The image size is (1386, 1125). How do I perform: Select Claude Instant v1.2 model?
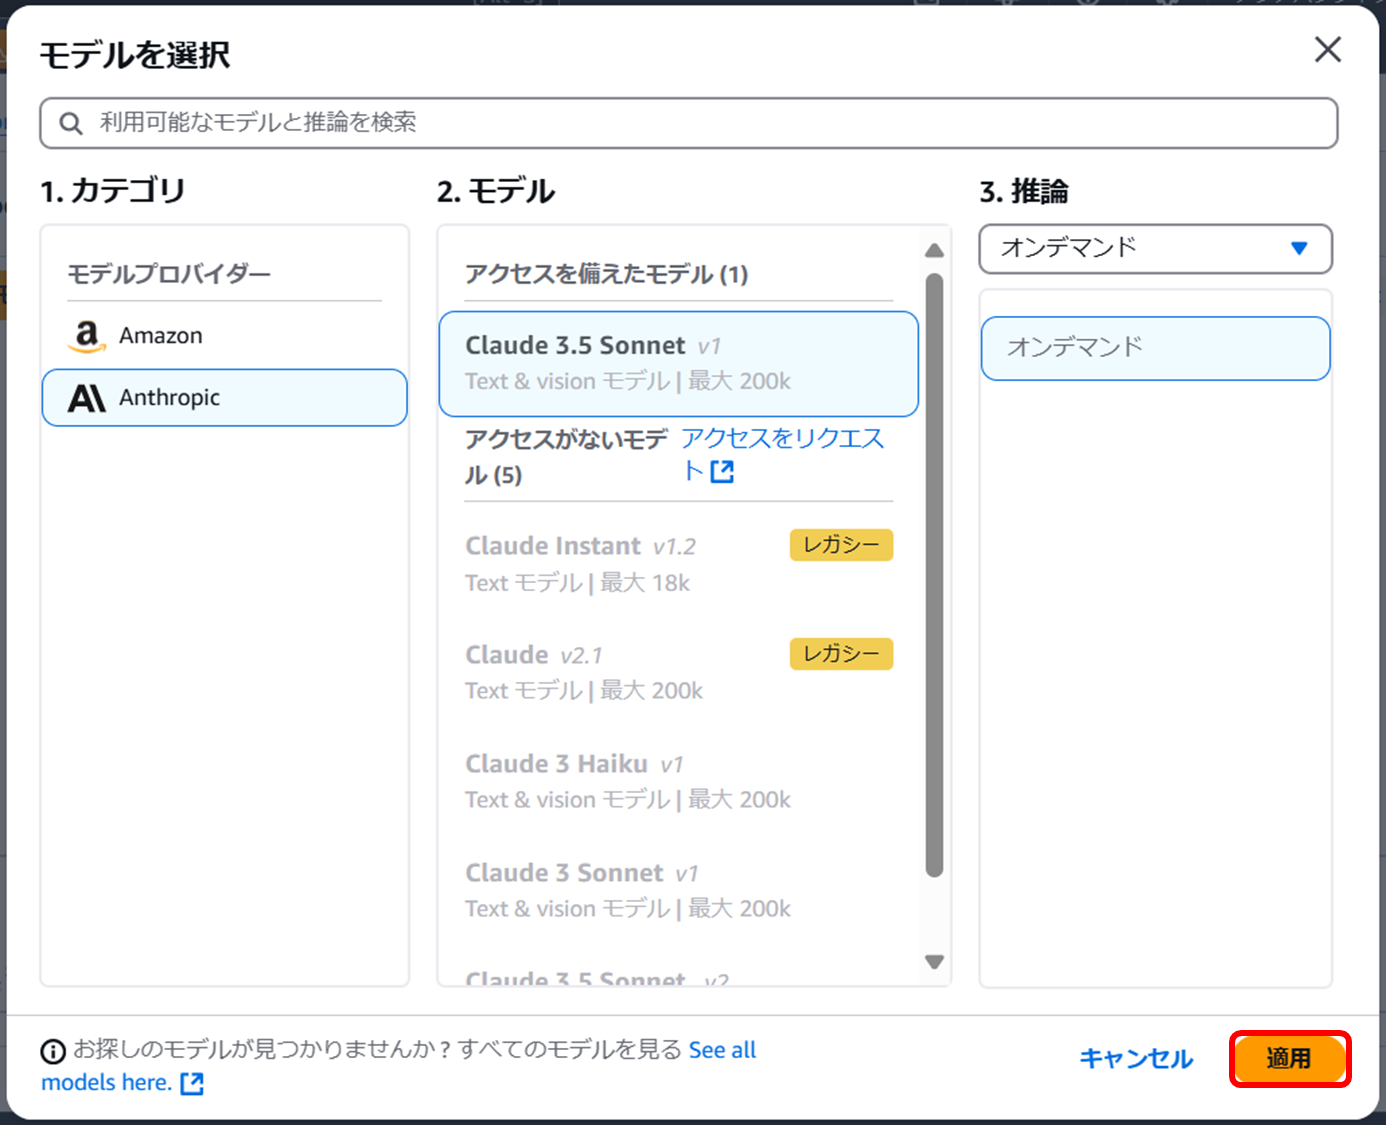(x=679, y=564)
